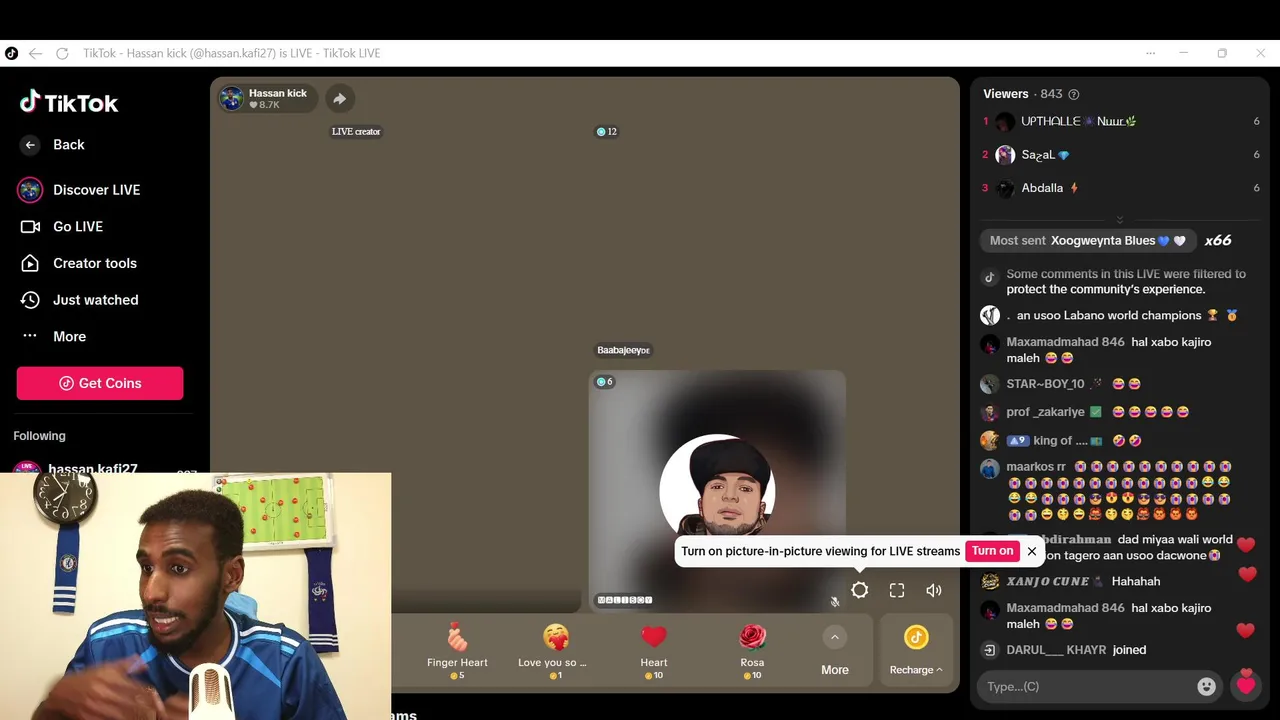Mute the stream volume
Viewport: 1280px width, 720px height.
[934, 591]
